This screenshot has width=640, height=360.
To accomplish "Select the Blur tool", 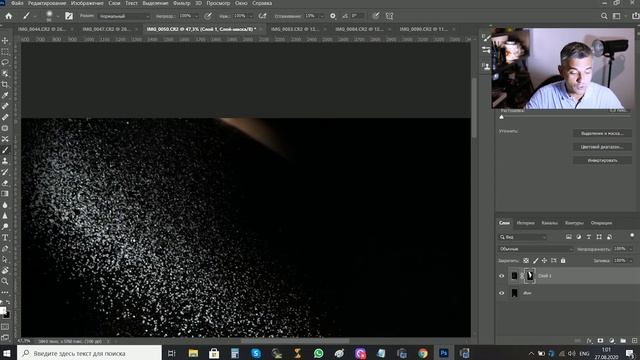I will click(5, 205).
